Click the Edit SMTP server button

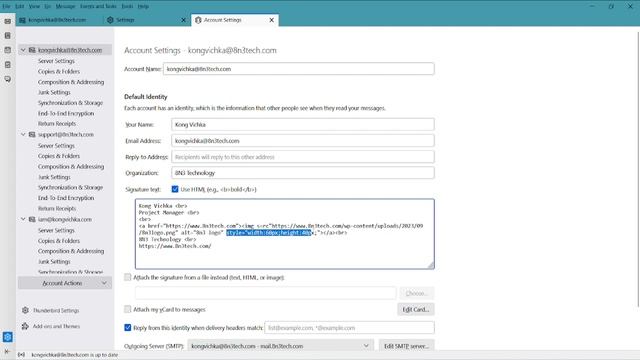(x=406, y=346)
